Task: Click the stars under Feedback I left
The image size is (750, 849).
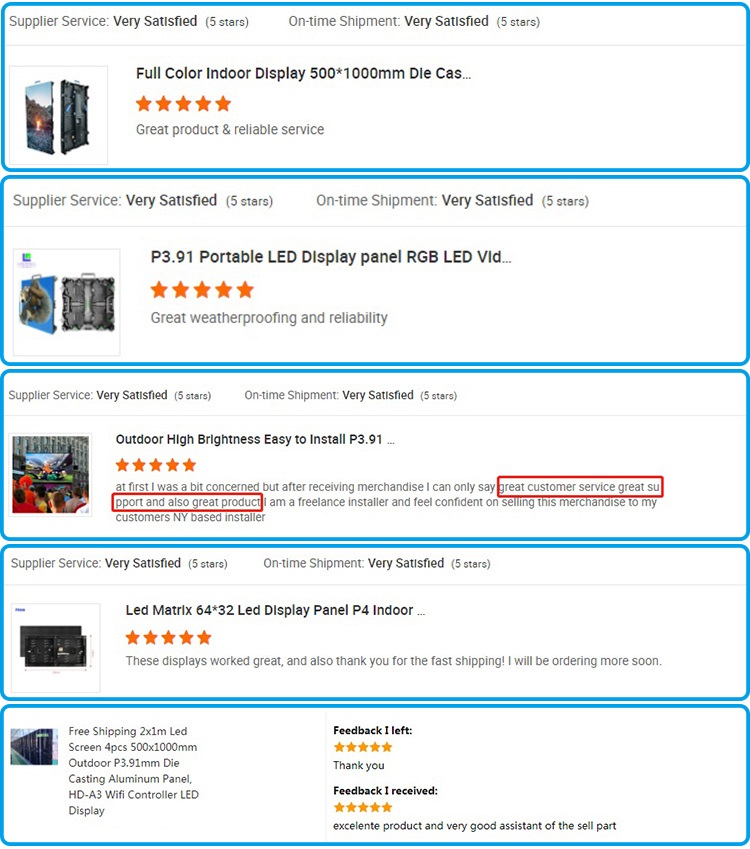Action: click(x=363, y=747)
